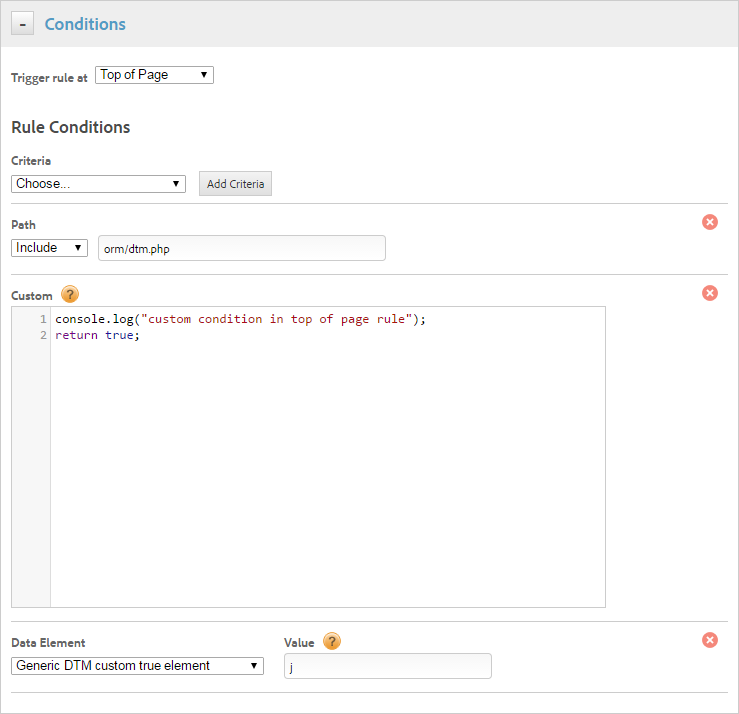Click the Path field containing orm/dtm.php
The image size is (739, 714).
(x=241, y=248)
